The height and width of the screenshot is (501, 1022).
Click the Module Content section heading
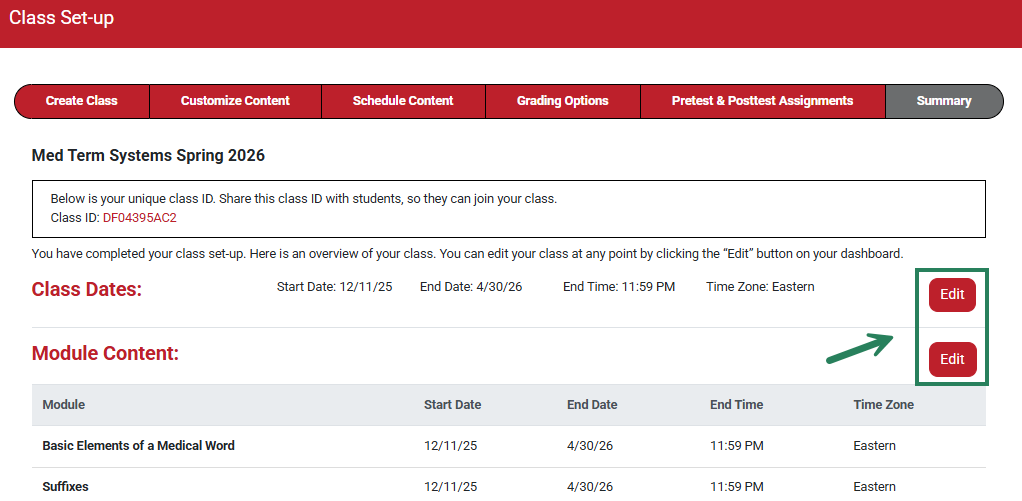pyautogui.click(x=105, y=353)
